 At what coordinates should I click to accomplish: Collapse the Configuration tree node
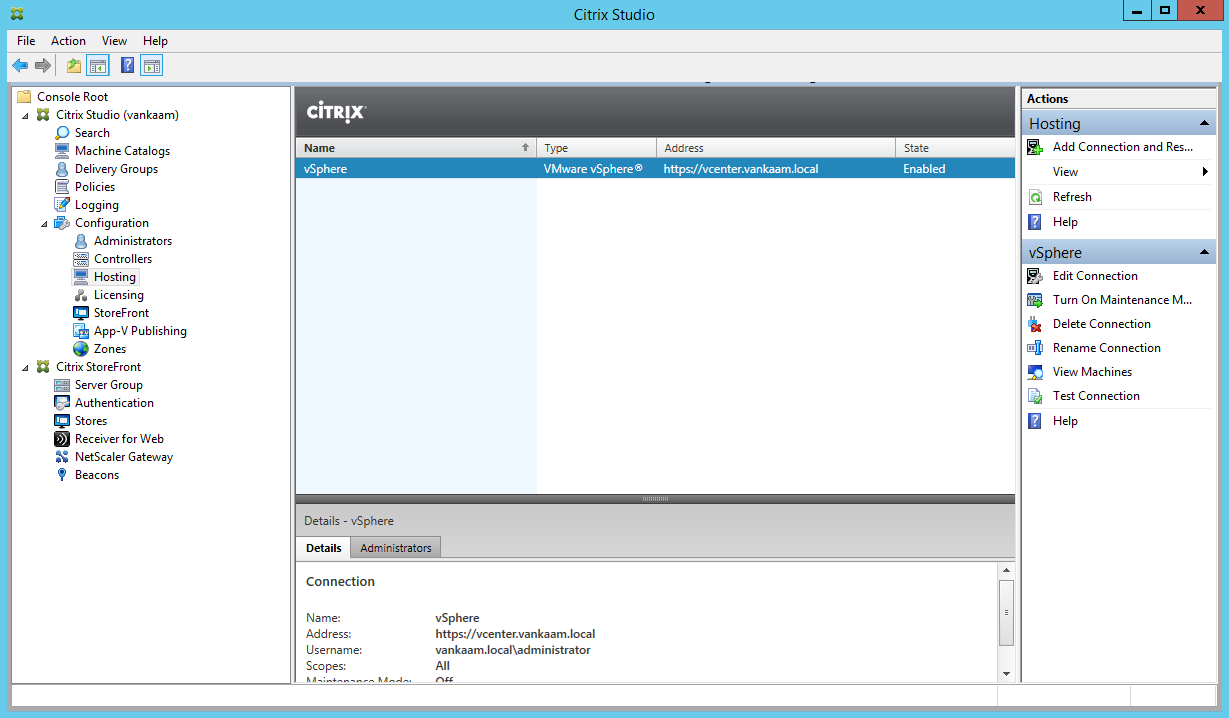[45, 224]
